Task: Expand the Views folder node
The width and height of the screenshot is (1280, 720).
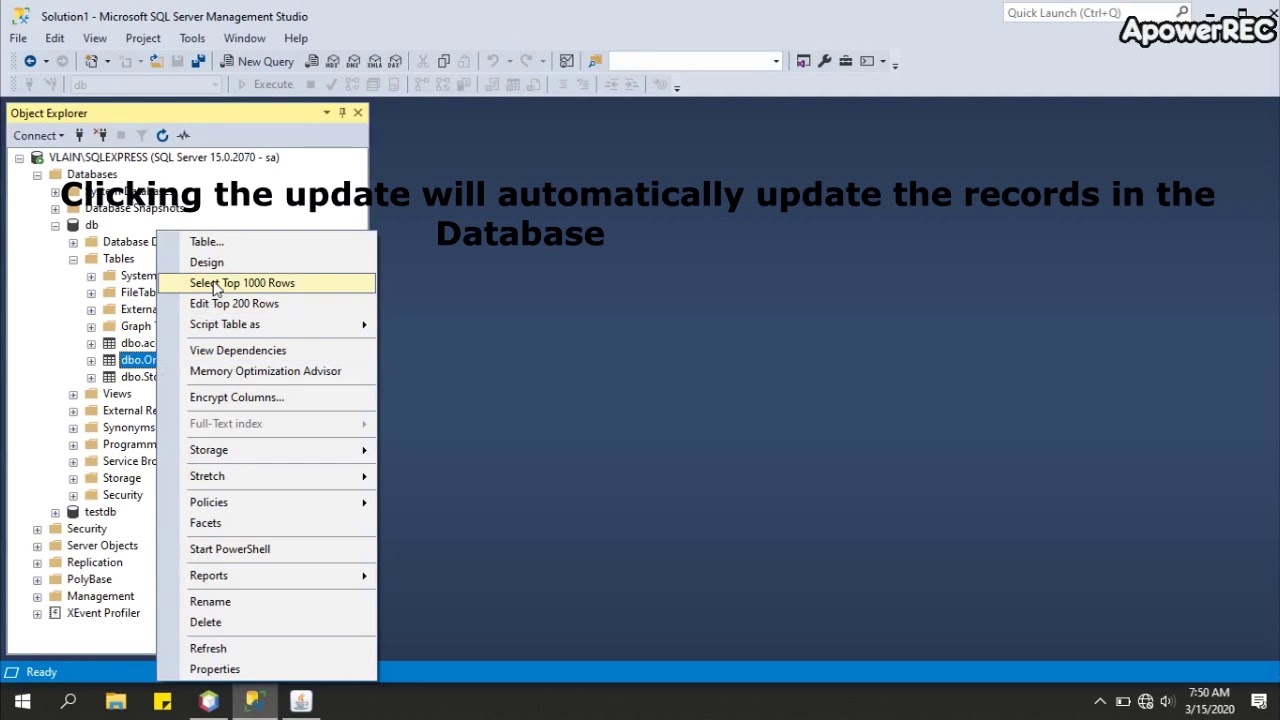Action: [x=73, y=394]
